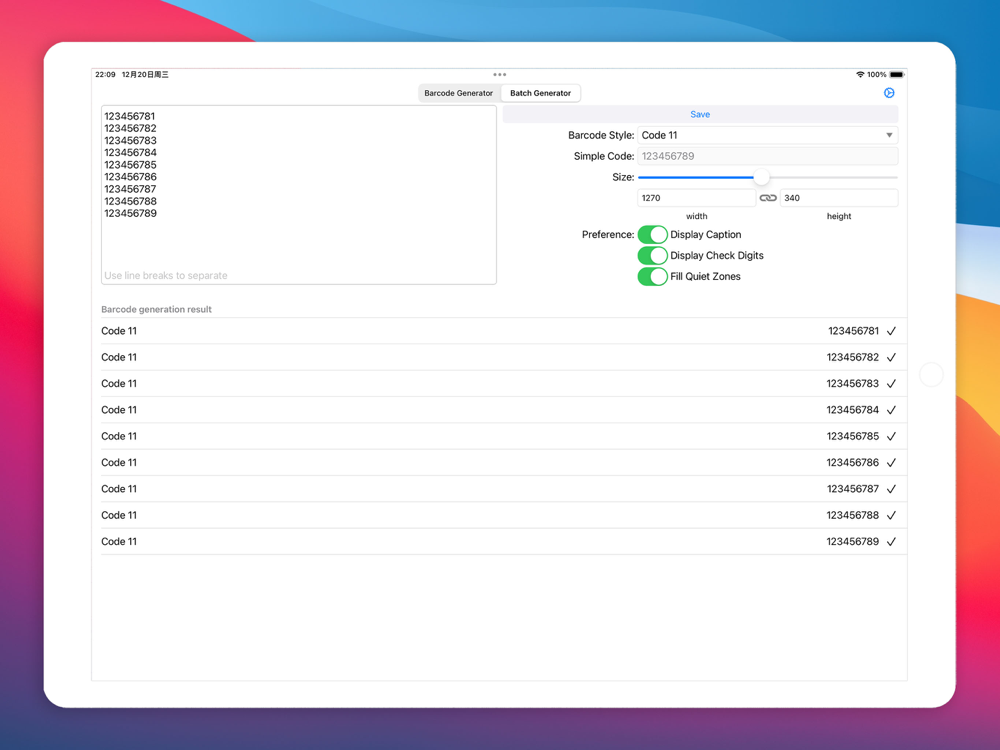Select the Batch Generator tab
The height and width of the screenshot is (750, 1000).
pos(540,93)
